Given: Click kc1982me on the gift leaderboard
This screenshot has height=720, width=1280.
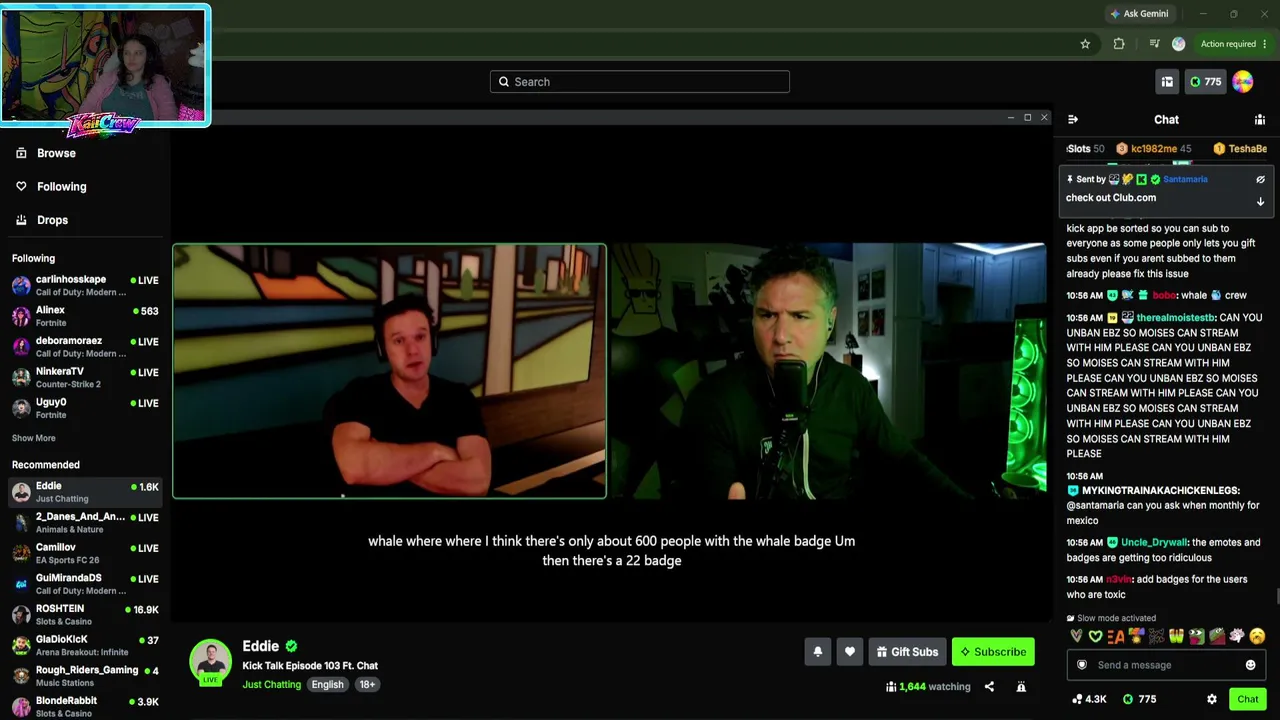Looking at the screenshot, I should click(x=1154, y=149).
